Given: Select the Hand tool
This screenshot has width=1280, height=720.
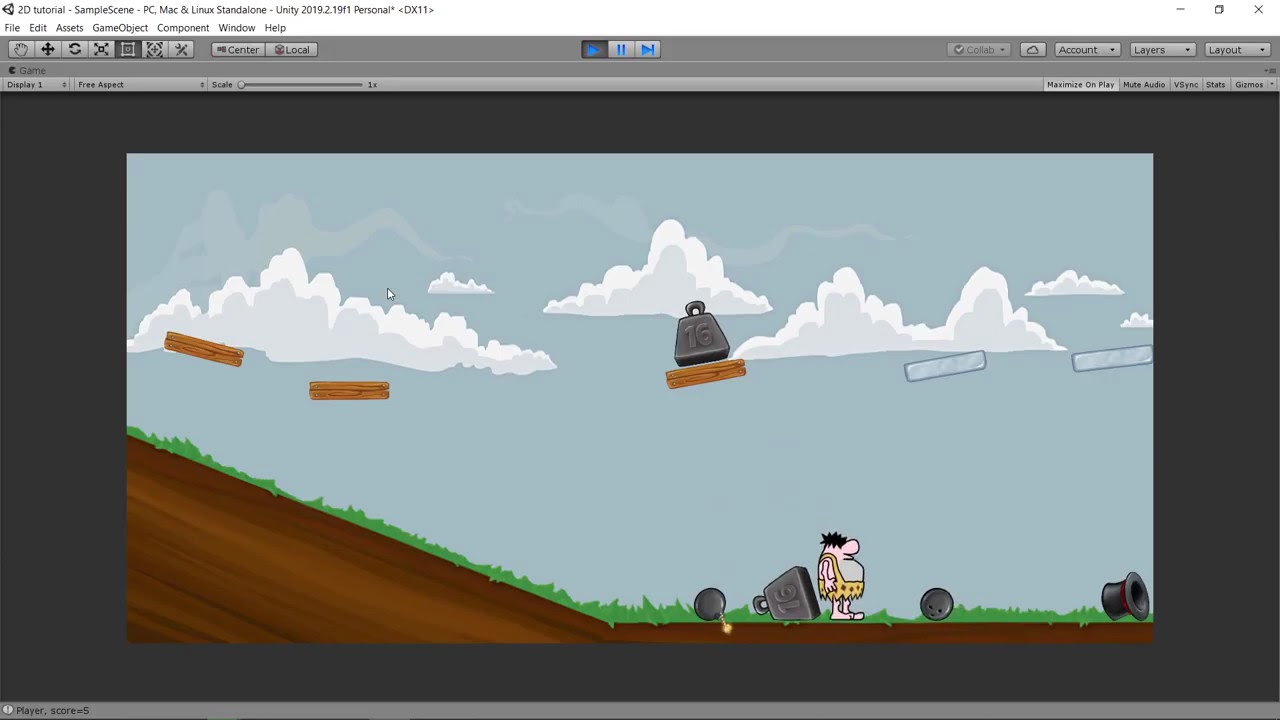Looking at the screenshot, I should click(x=21, y=49).
